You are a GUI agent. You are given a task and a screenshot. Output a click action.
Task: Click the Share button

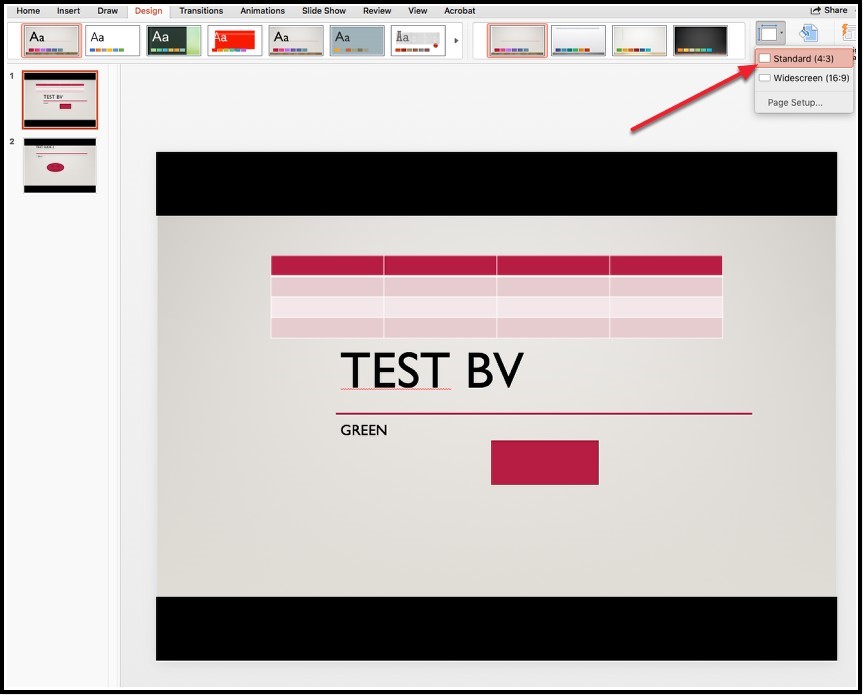tap(830, 9)
